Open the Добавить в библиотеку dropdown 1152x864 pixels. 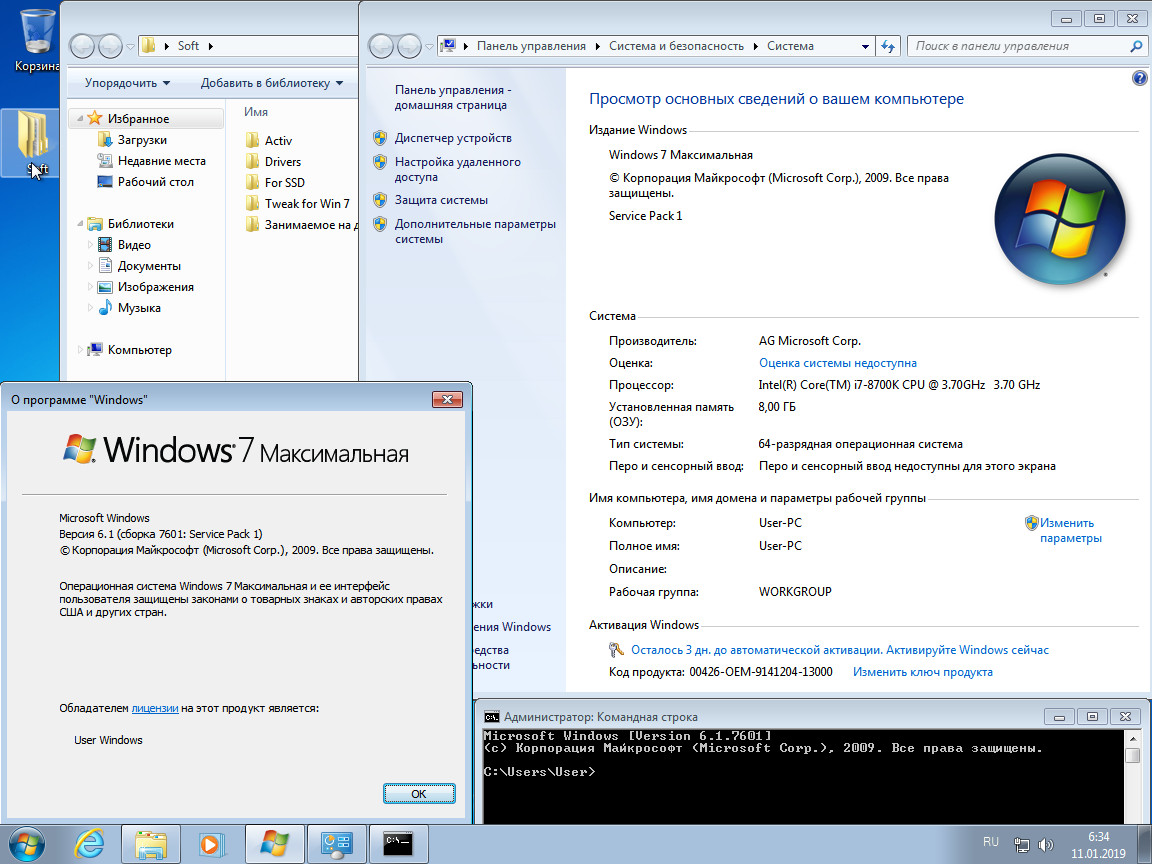pos(271,83)
